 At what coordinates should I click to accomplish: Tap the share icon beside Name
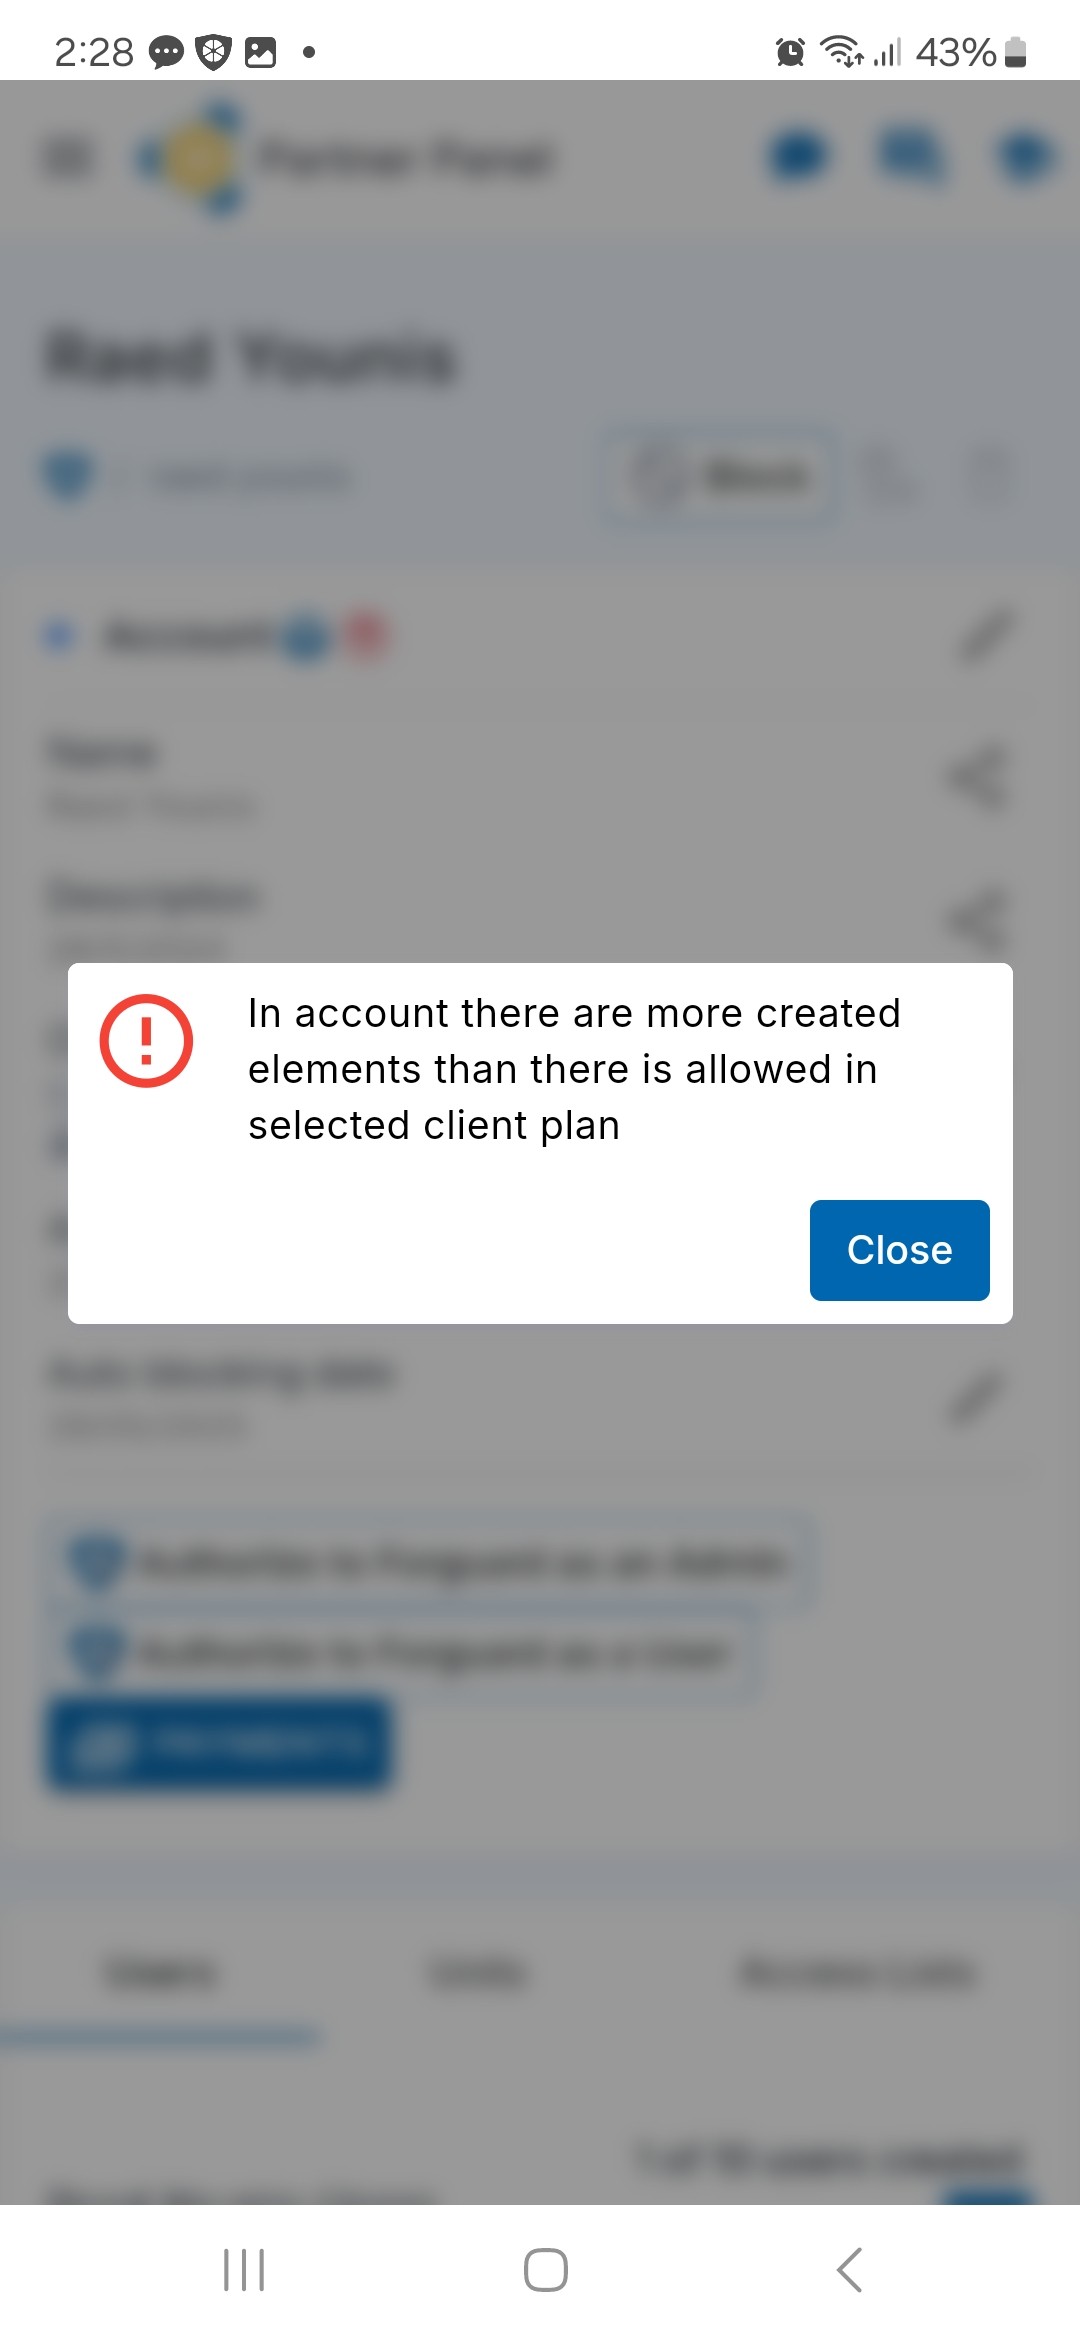click(977, 778)
